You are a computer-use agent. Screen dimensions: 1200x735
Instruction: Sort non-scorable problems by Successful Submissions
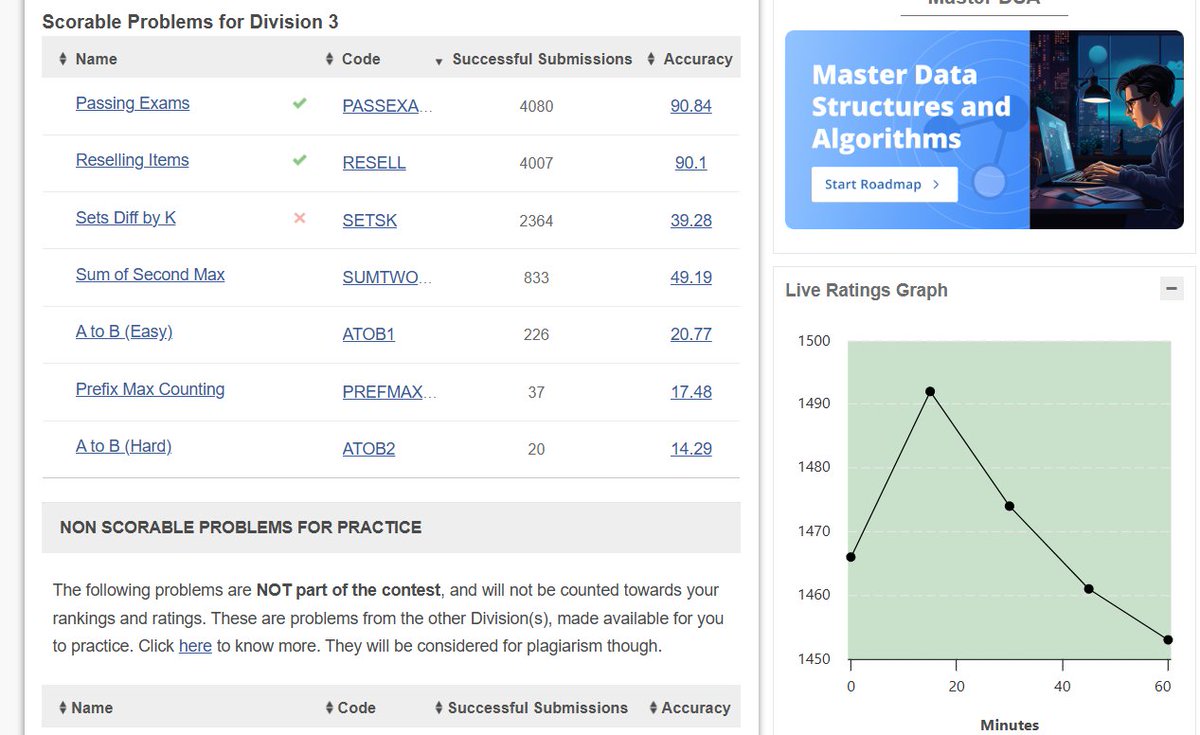[x=531, y=708]
